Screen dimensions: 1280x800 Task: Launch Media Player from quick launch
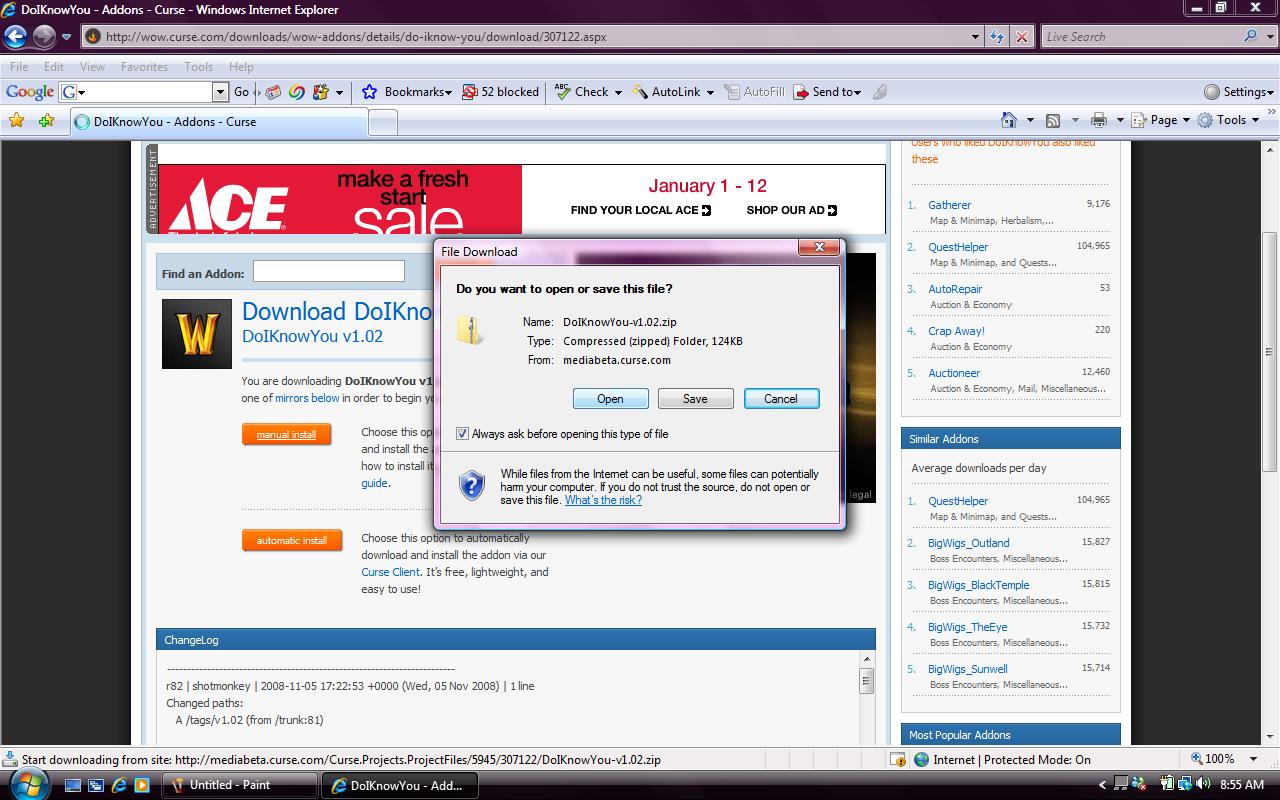pos(142,785)
